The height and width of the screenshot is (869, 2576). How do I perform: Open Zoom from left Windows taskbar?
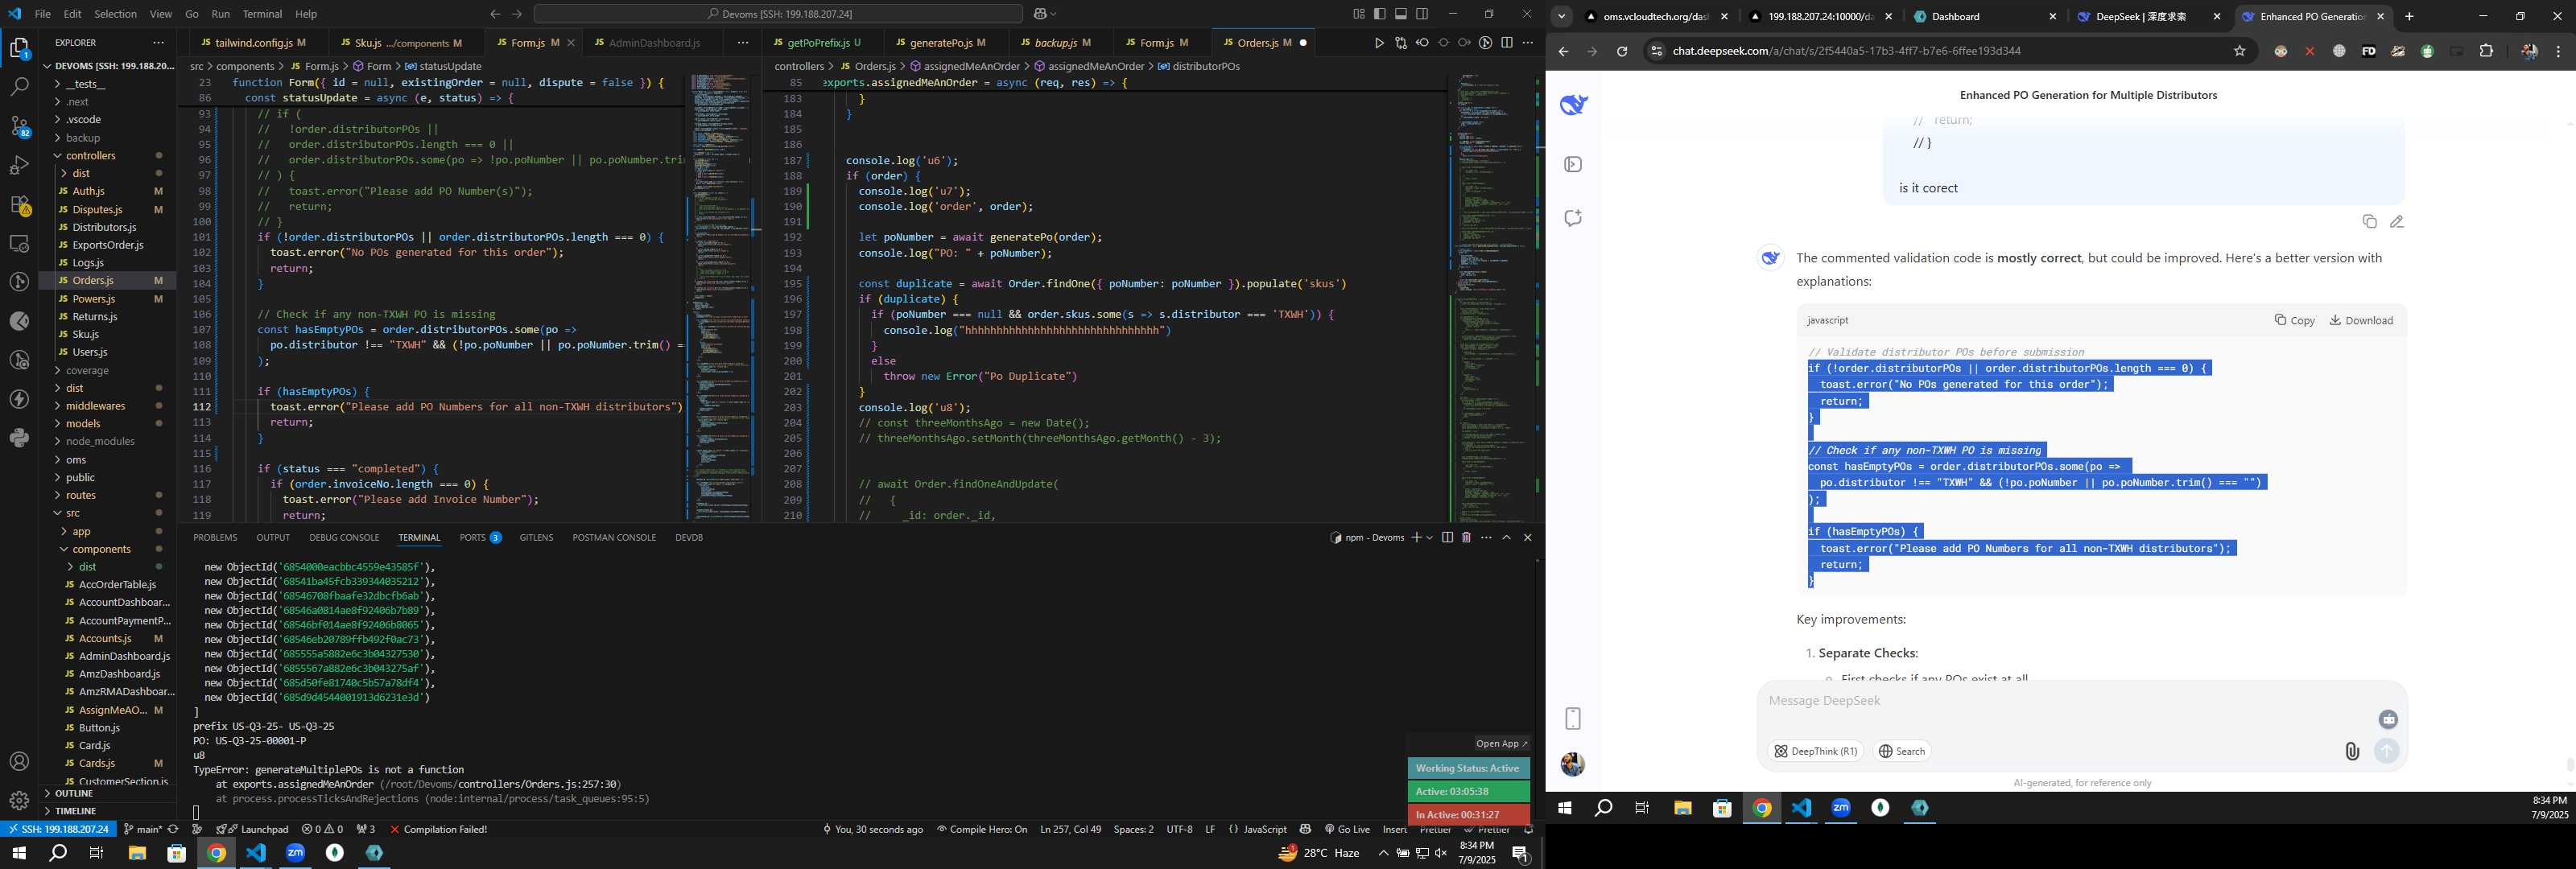pyautogui.click(x=296, y=853)
